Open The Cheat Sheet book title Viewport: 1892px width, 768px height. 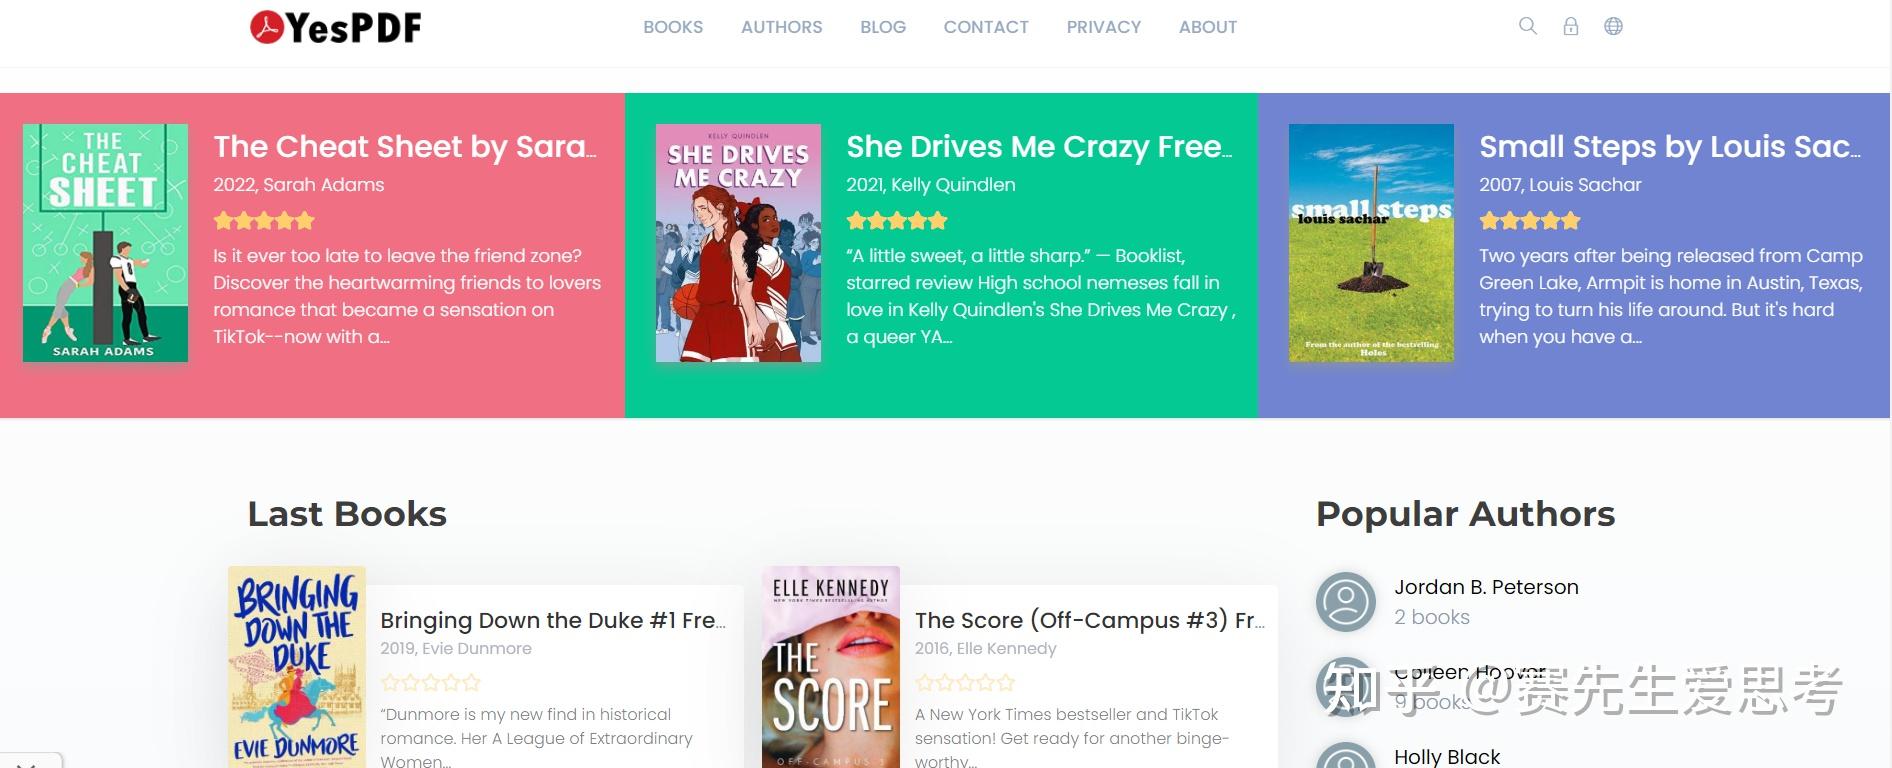coord(405,147)
